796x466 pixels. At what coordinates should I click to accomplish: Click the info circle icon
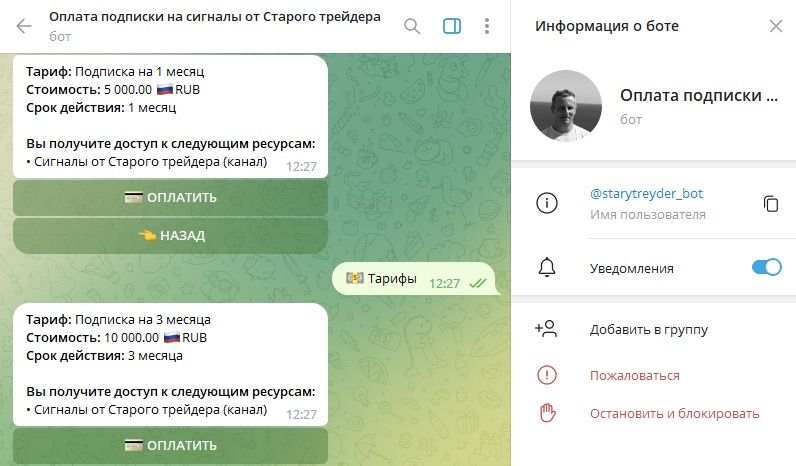(x=547, y=203)
